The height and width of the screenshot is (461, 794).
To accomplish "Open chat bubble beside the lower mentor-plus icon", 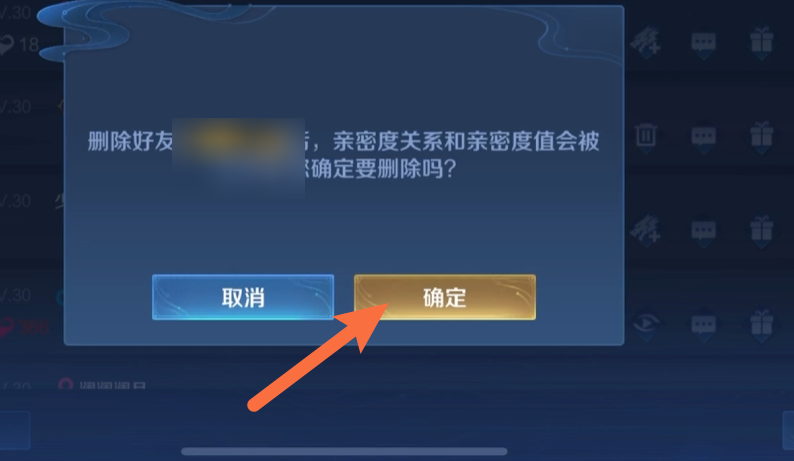I will point(703,232).
